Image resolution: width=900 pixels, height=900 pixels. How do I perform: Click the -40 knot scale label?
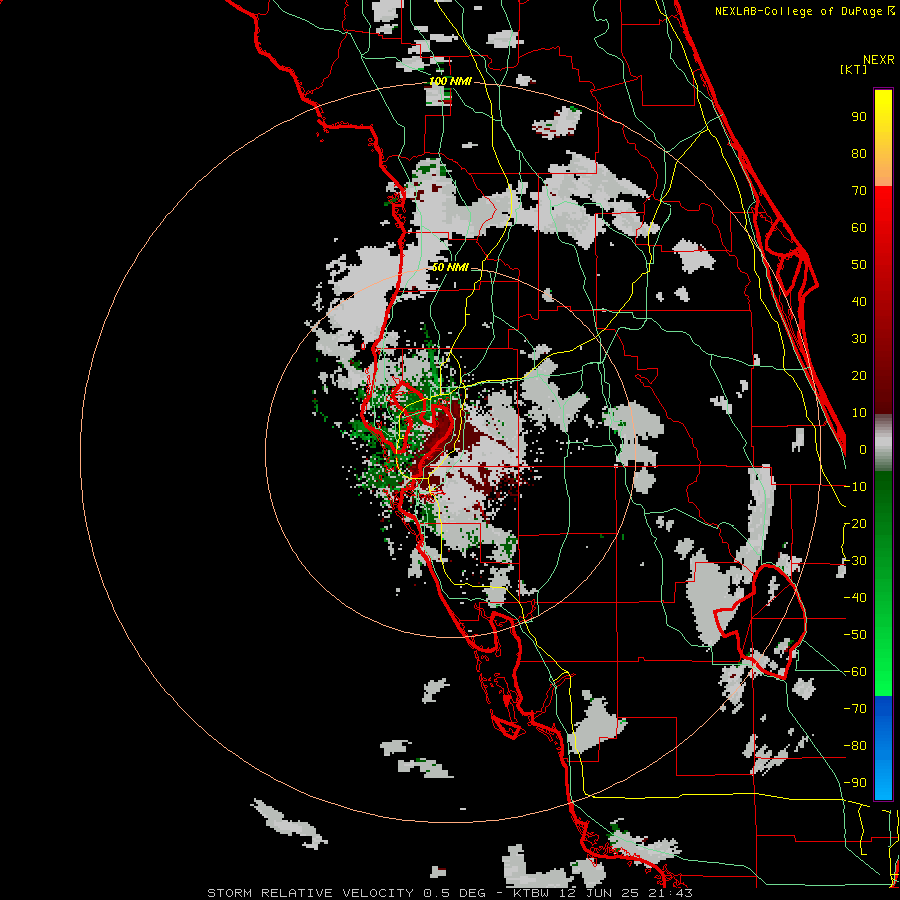(x=855, y=598)
